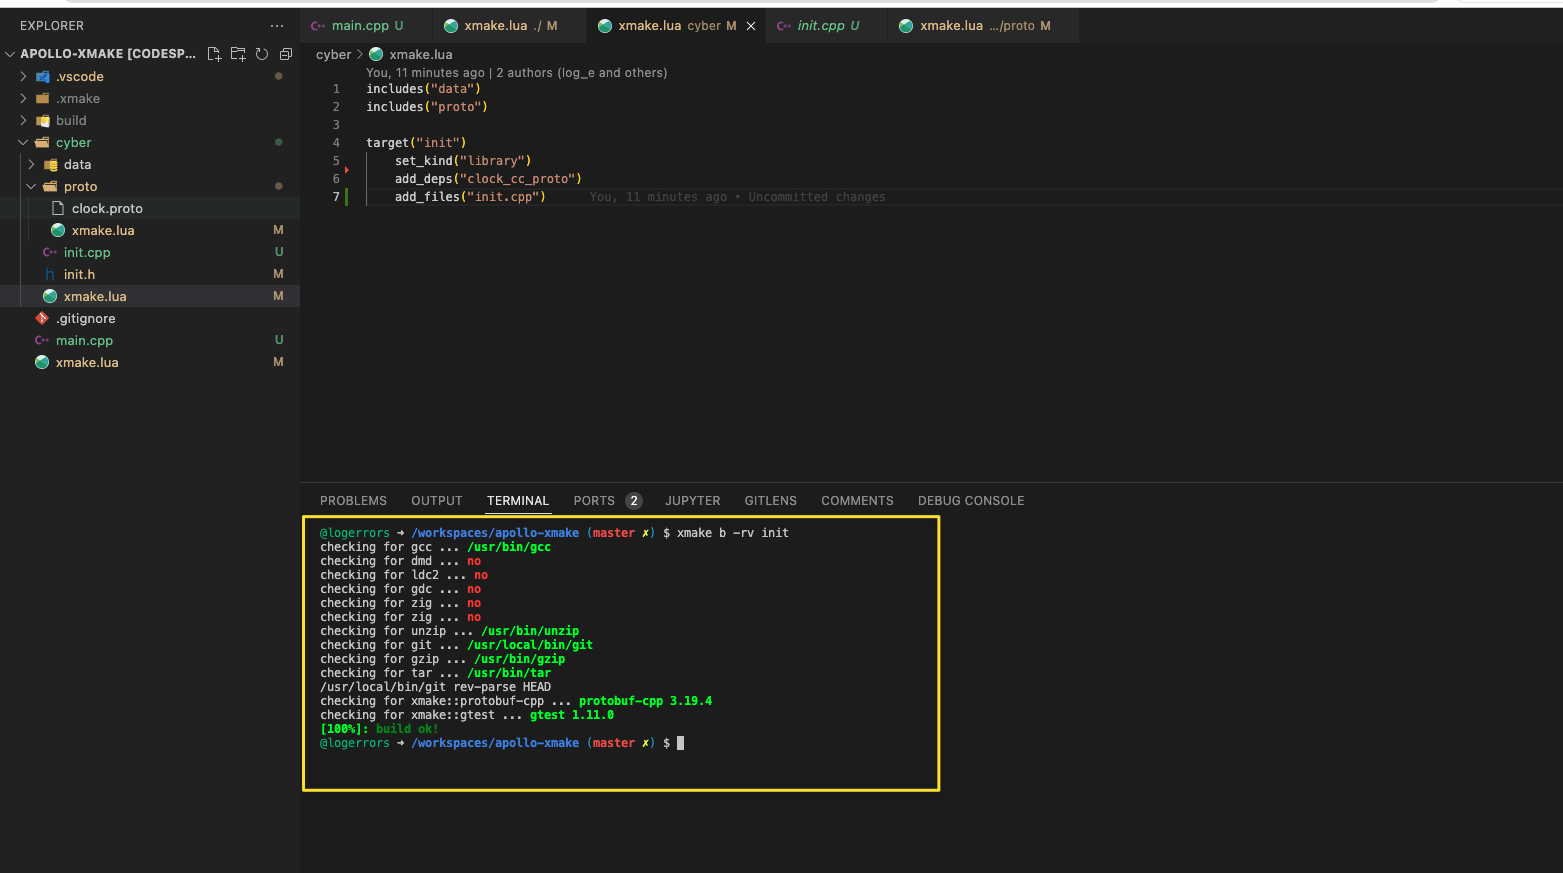This screenshot has height=873, width=1563.
Task: Click the New Folder icon in Explorer header
Action: [238, 54]
